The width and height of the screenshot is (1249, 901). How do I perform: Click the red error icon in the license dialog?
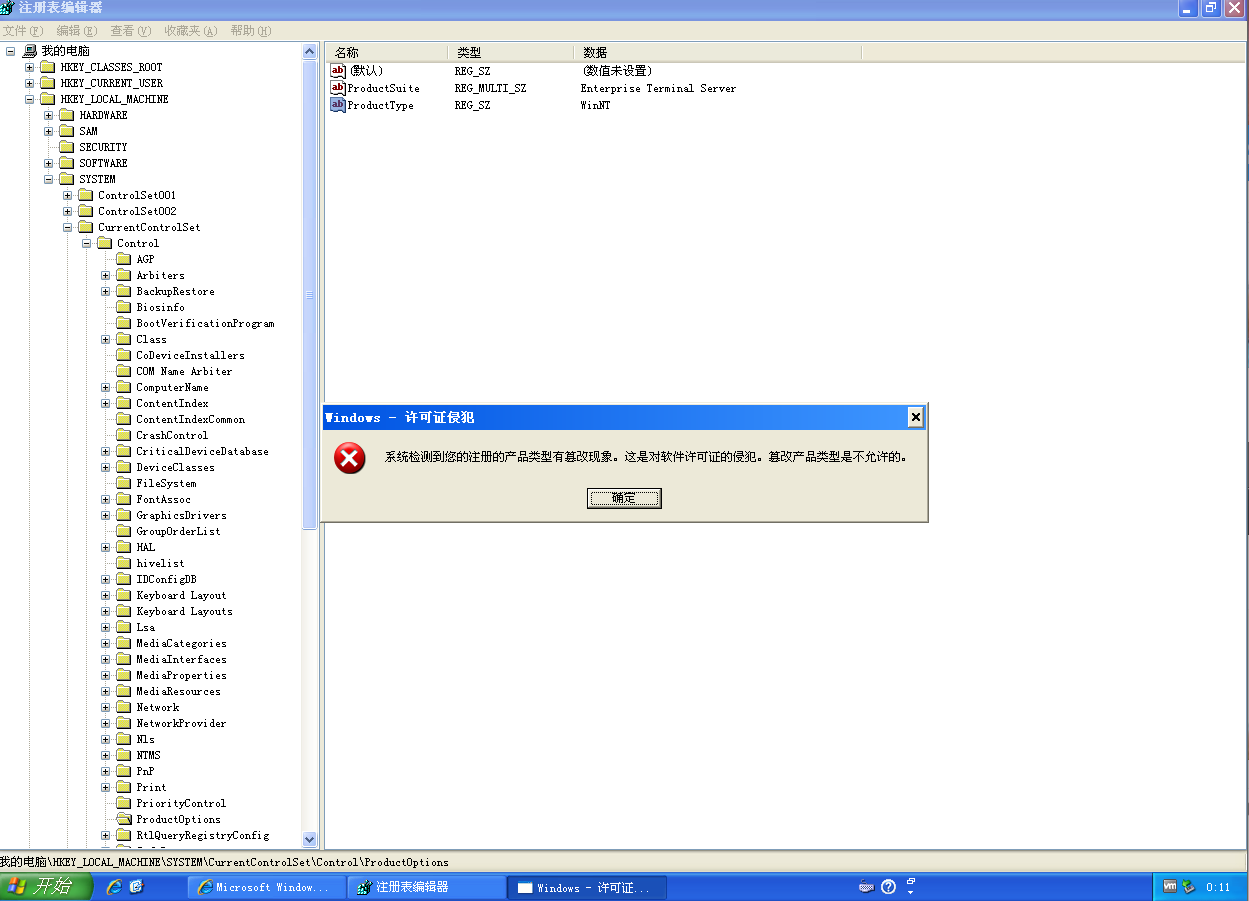(349, 459)
